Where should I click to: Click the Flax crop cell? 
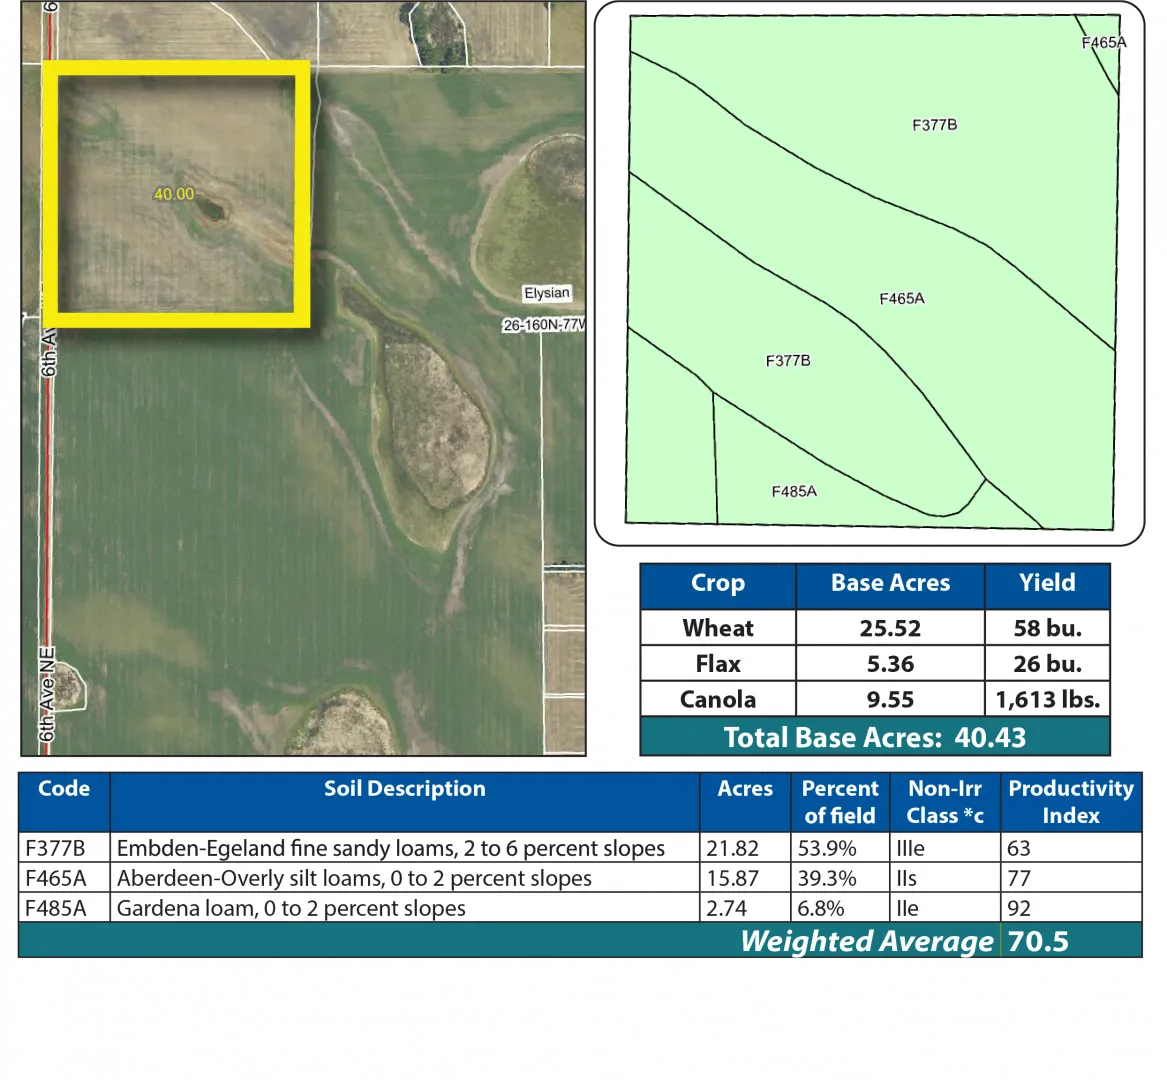pos(717,664)
